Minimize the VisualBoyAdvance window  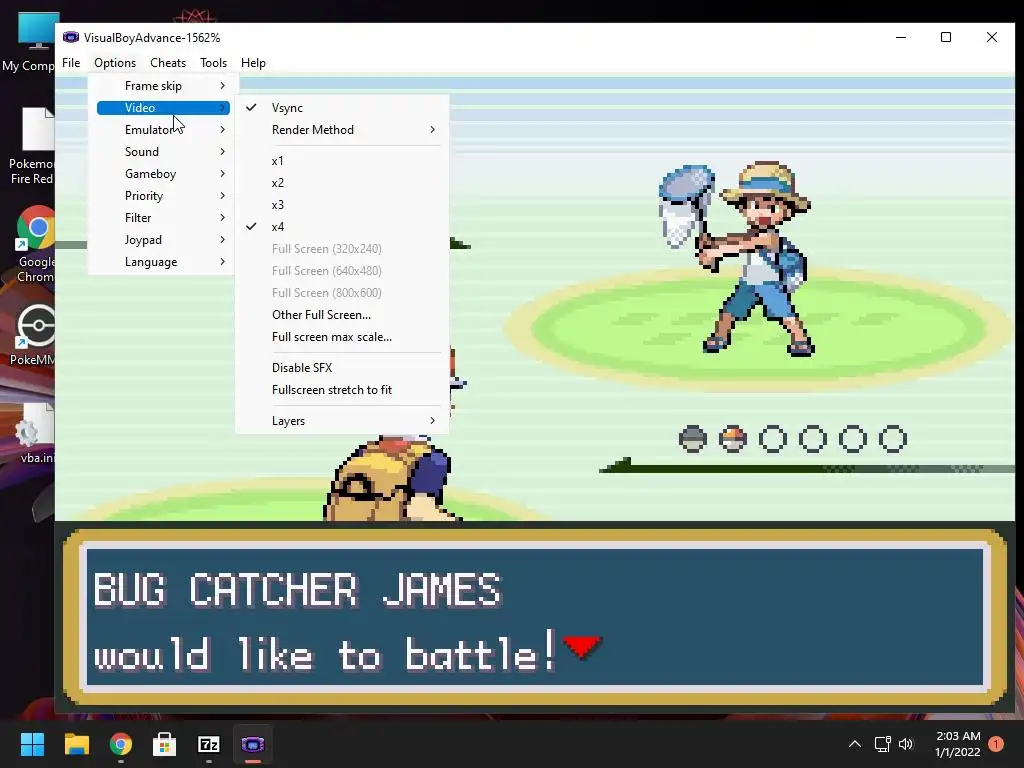click(x=901, y=37)
